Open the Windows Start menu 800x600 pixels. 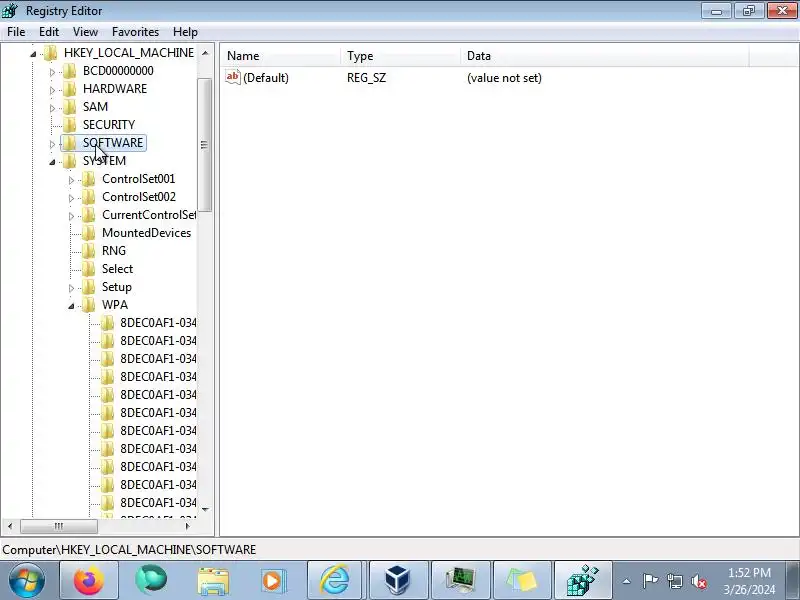tap(26, 580)
